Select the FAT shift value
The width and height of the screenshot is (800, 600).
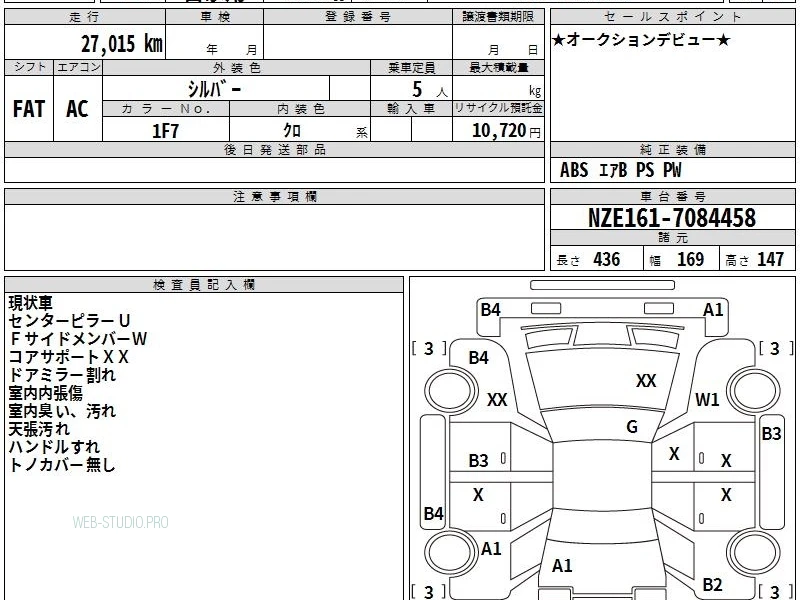[x=29, y=109]
